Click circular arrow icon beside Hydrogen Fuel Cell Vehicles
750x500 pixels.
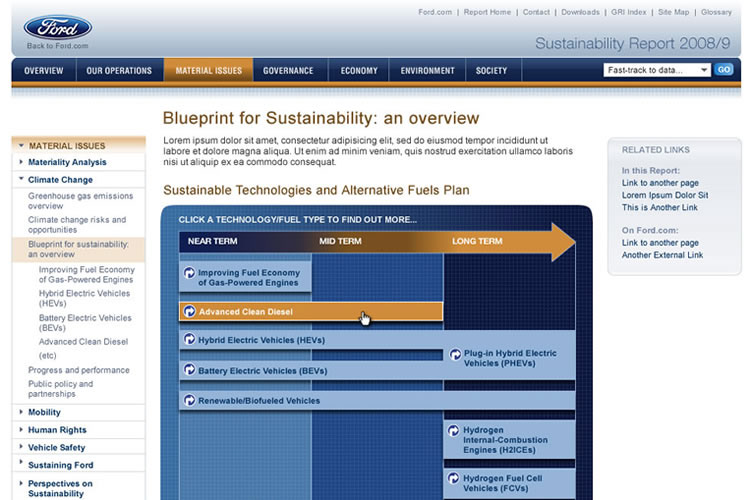(453, 478)
